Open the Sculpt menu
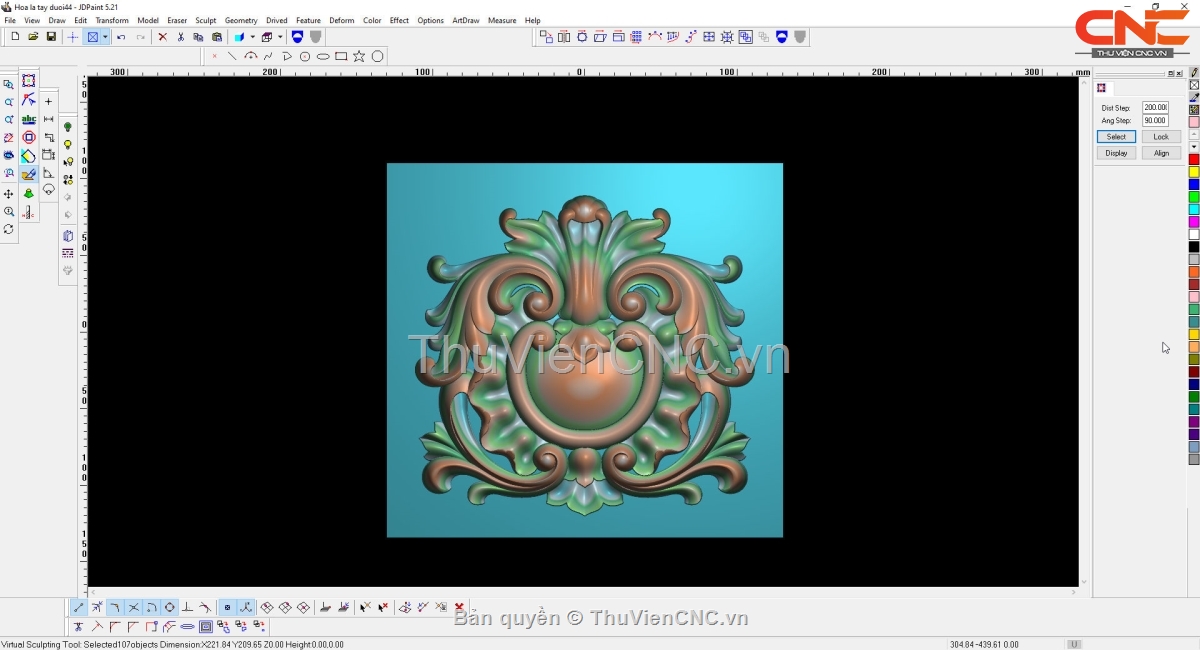Image resolution: width=1200 pixels, height=650 pixels. pos(205,20)
